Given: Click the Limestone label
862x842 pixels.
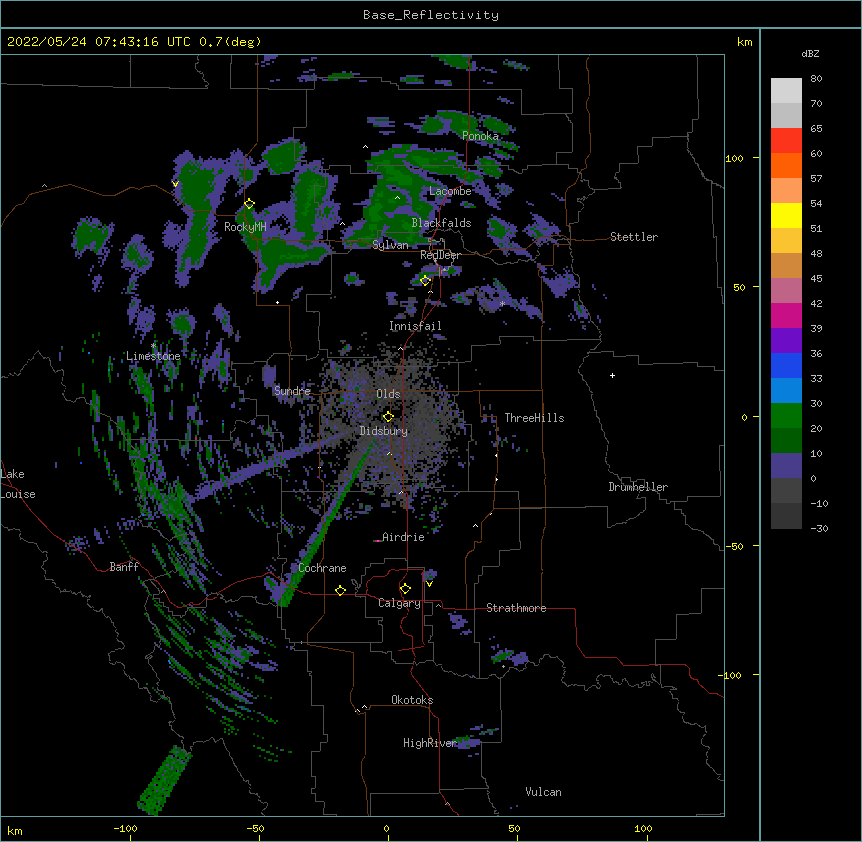Looking at the screenshot, I should tap(153, 356).
